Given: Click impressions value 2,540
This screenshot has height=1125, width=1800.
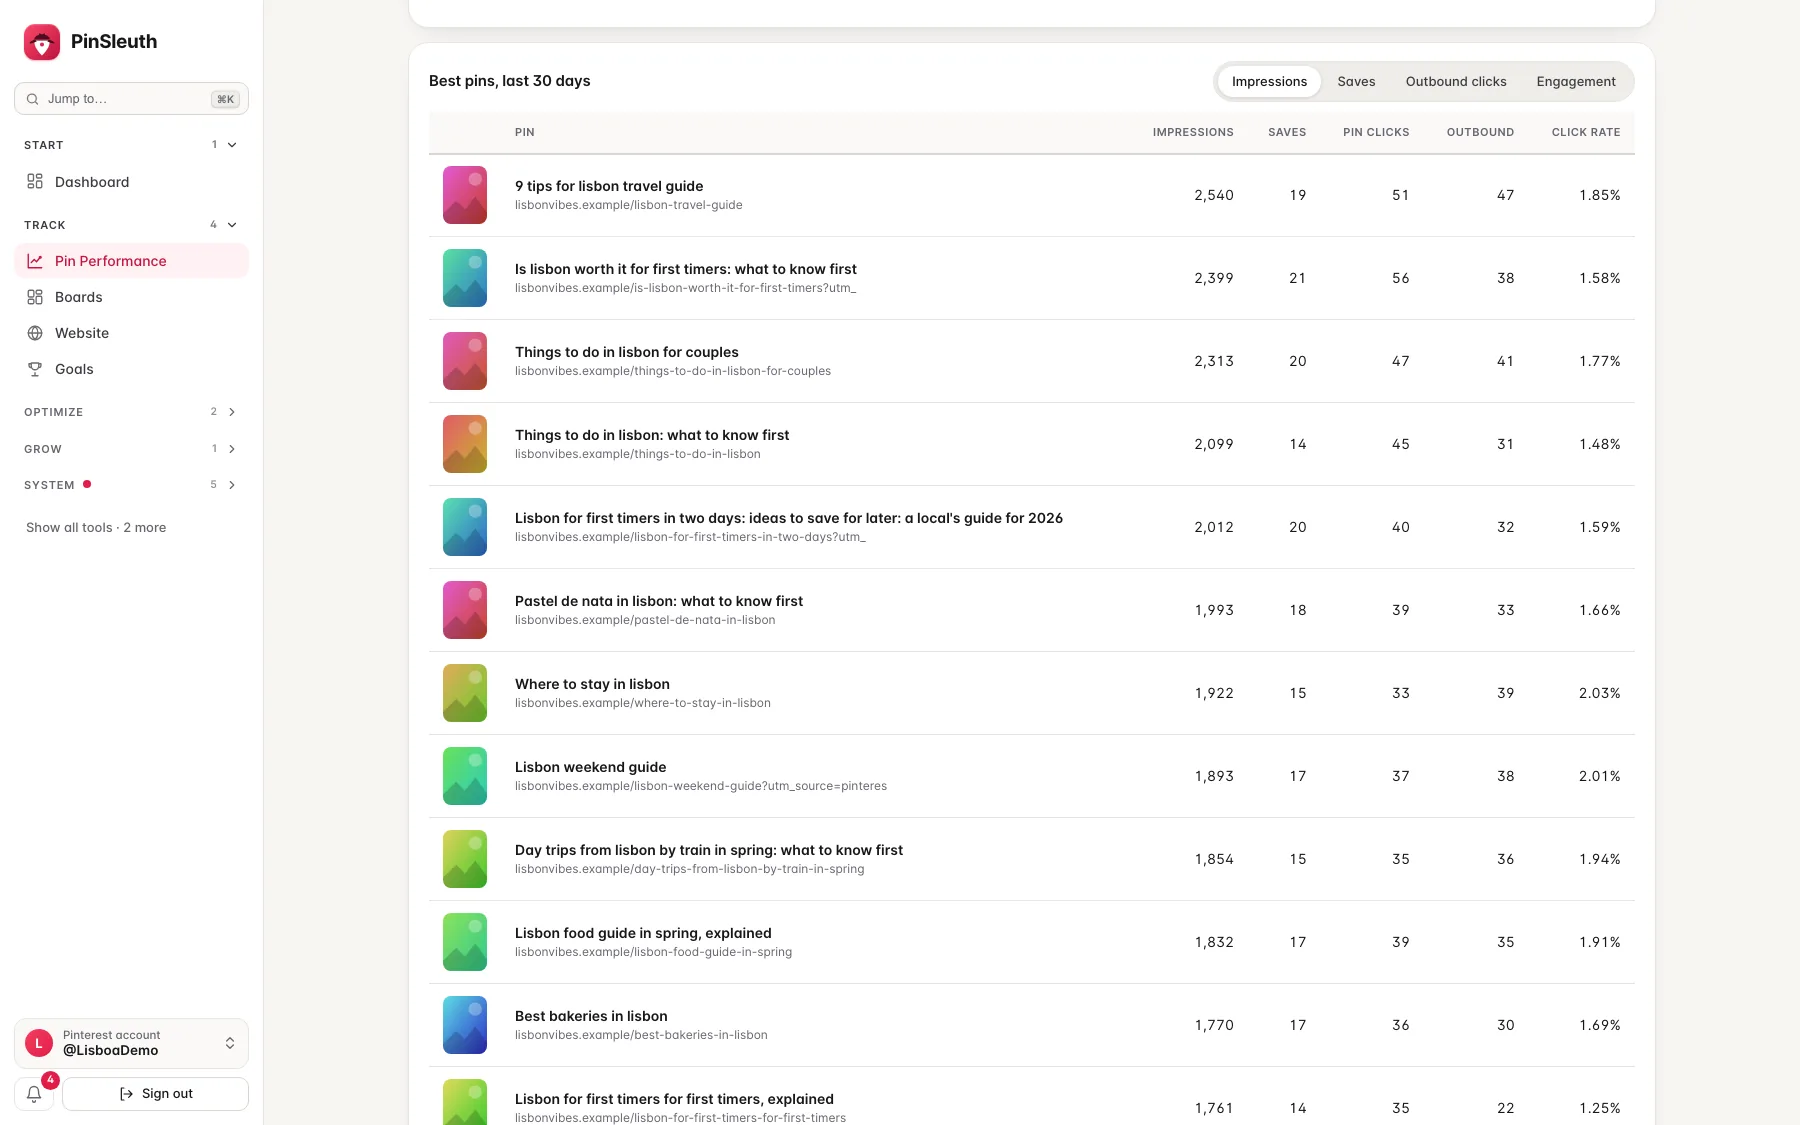Looking at the screenshot, I should pyautogui.click(x=1214, y=195).
